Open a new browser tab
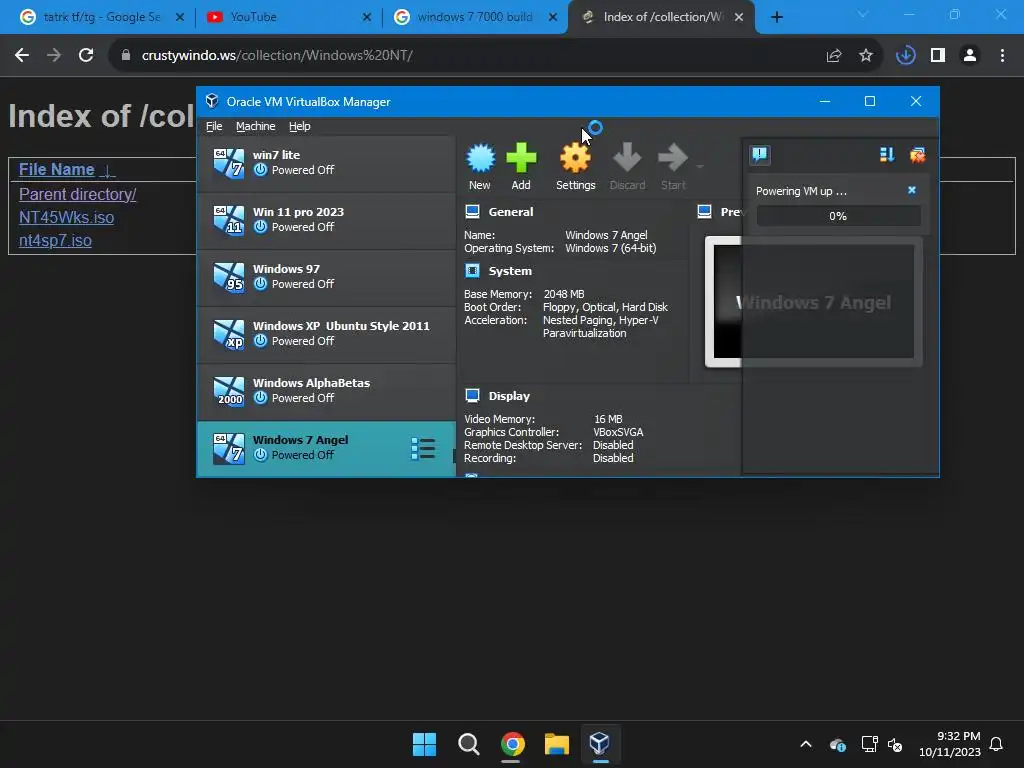The height and width of the screenshot is (768, 1024). [x=776, y=18]
